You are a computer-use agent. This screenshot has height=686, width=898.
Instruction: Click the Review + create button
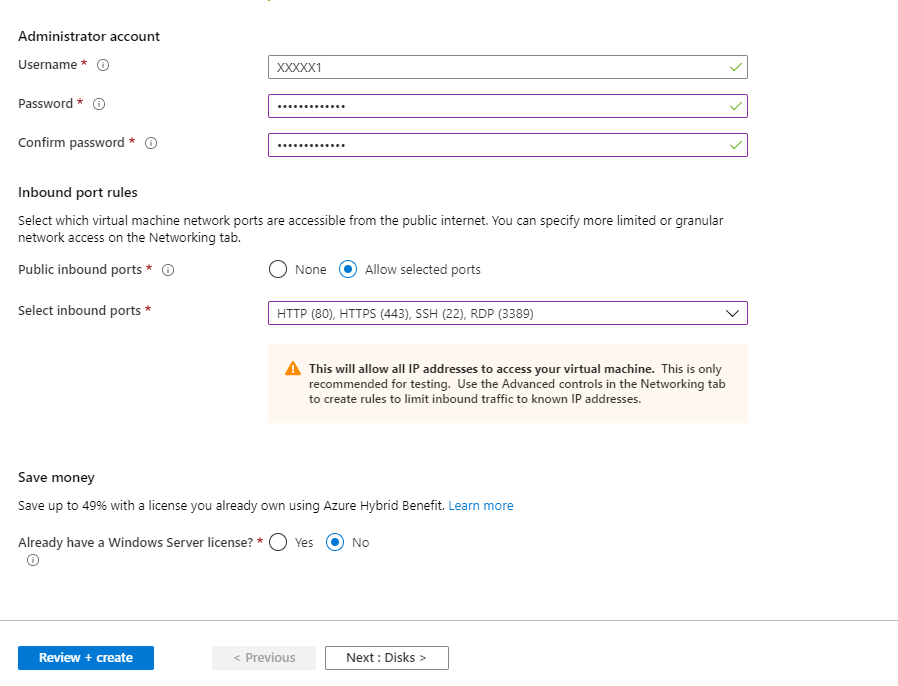tap(86, 658)
